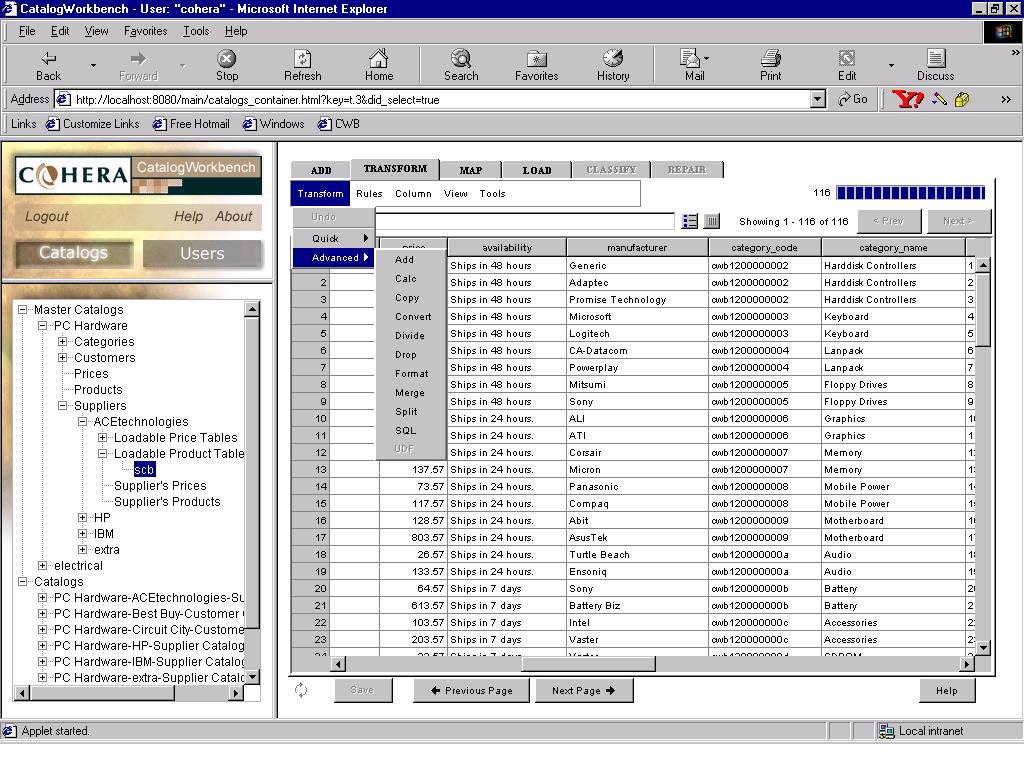The height and width of the screenshot is (768, 1024).
Task: Go to the Home page icon
Action: [379, 59]
